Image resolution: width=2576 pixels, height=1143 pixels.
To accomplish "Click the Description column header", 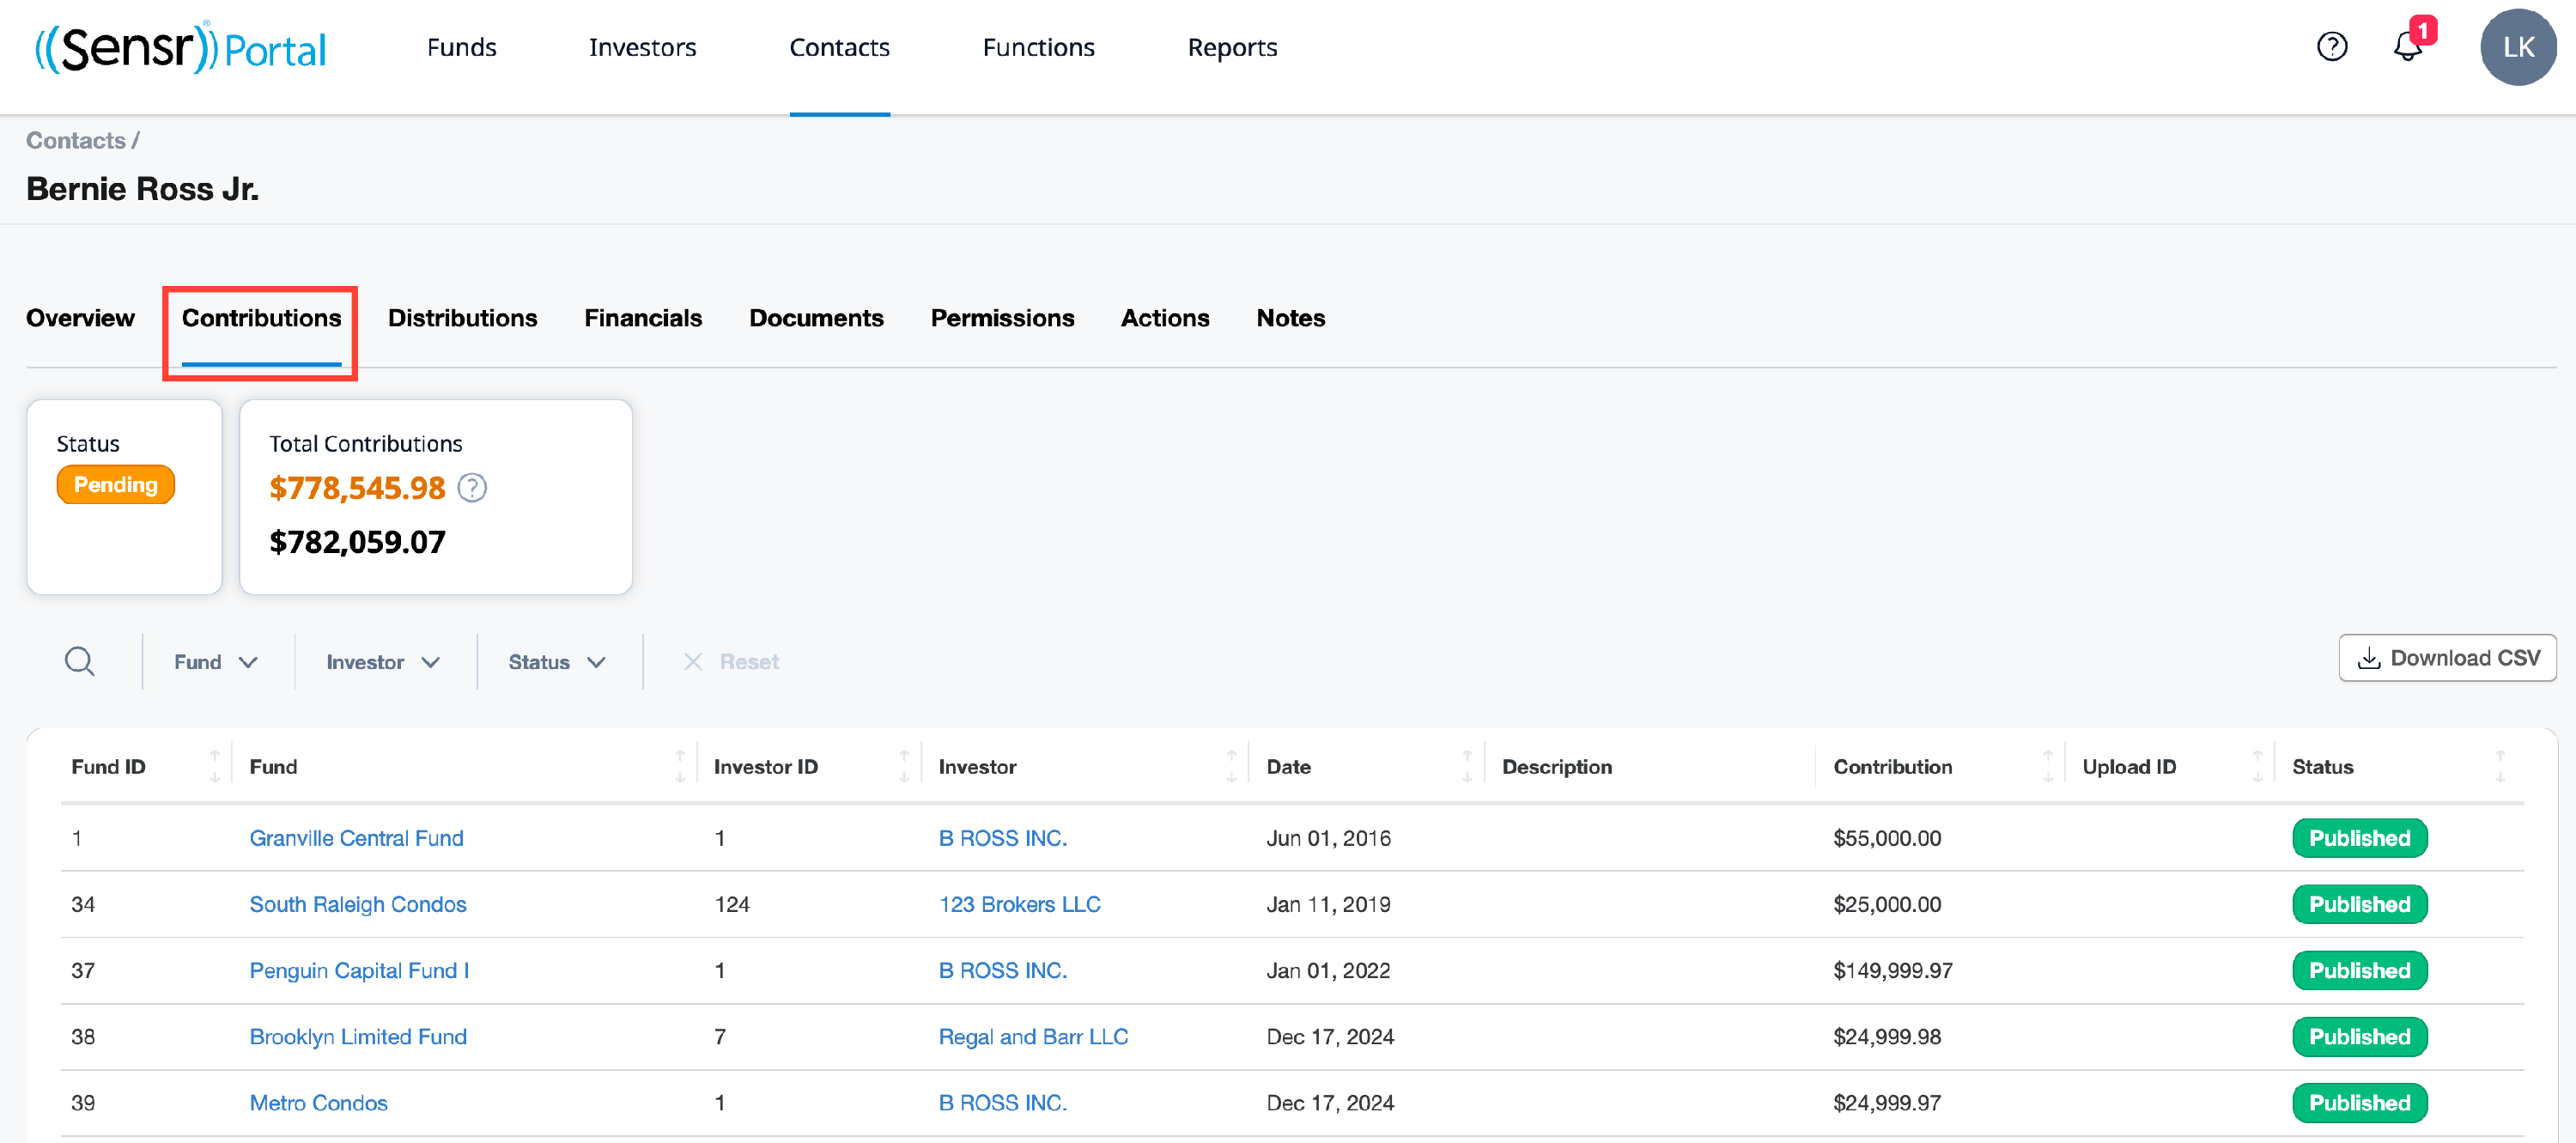I will [x=1557, y=766].
